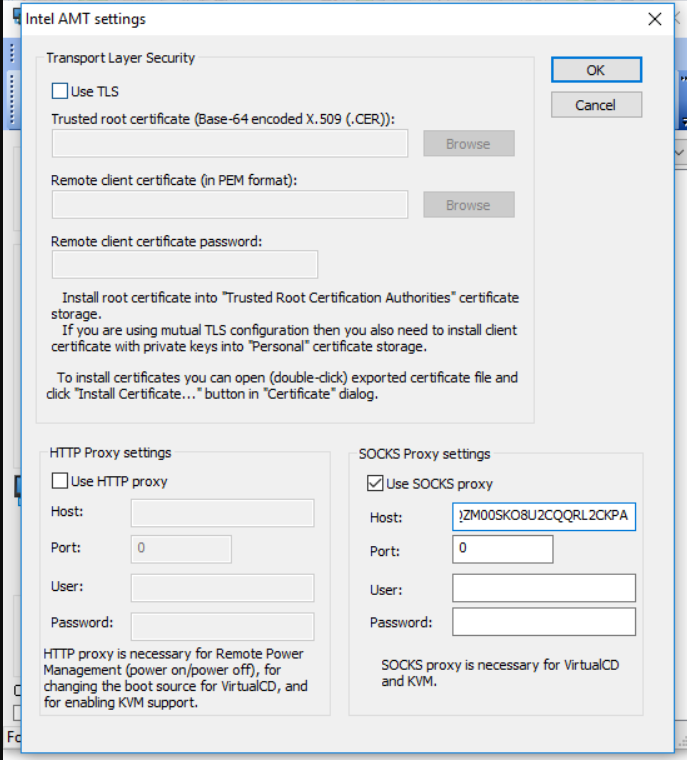This screenshot has height=760, width=687.
Task: Click the SOCKS proxy User field
Action: 544,588
